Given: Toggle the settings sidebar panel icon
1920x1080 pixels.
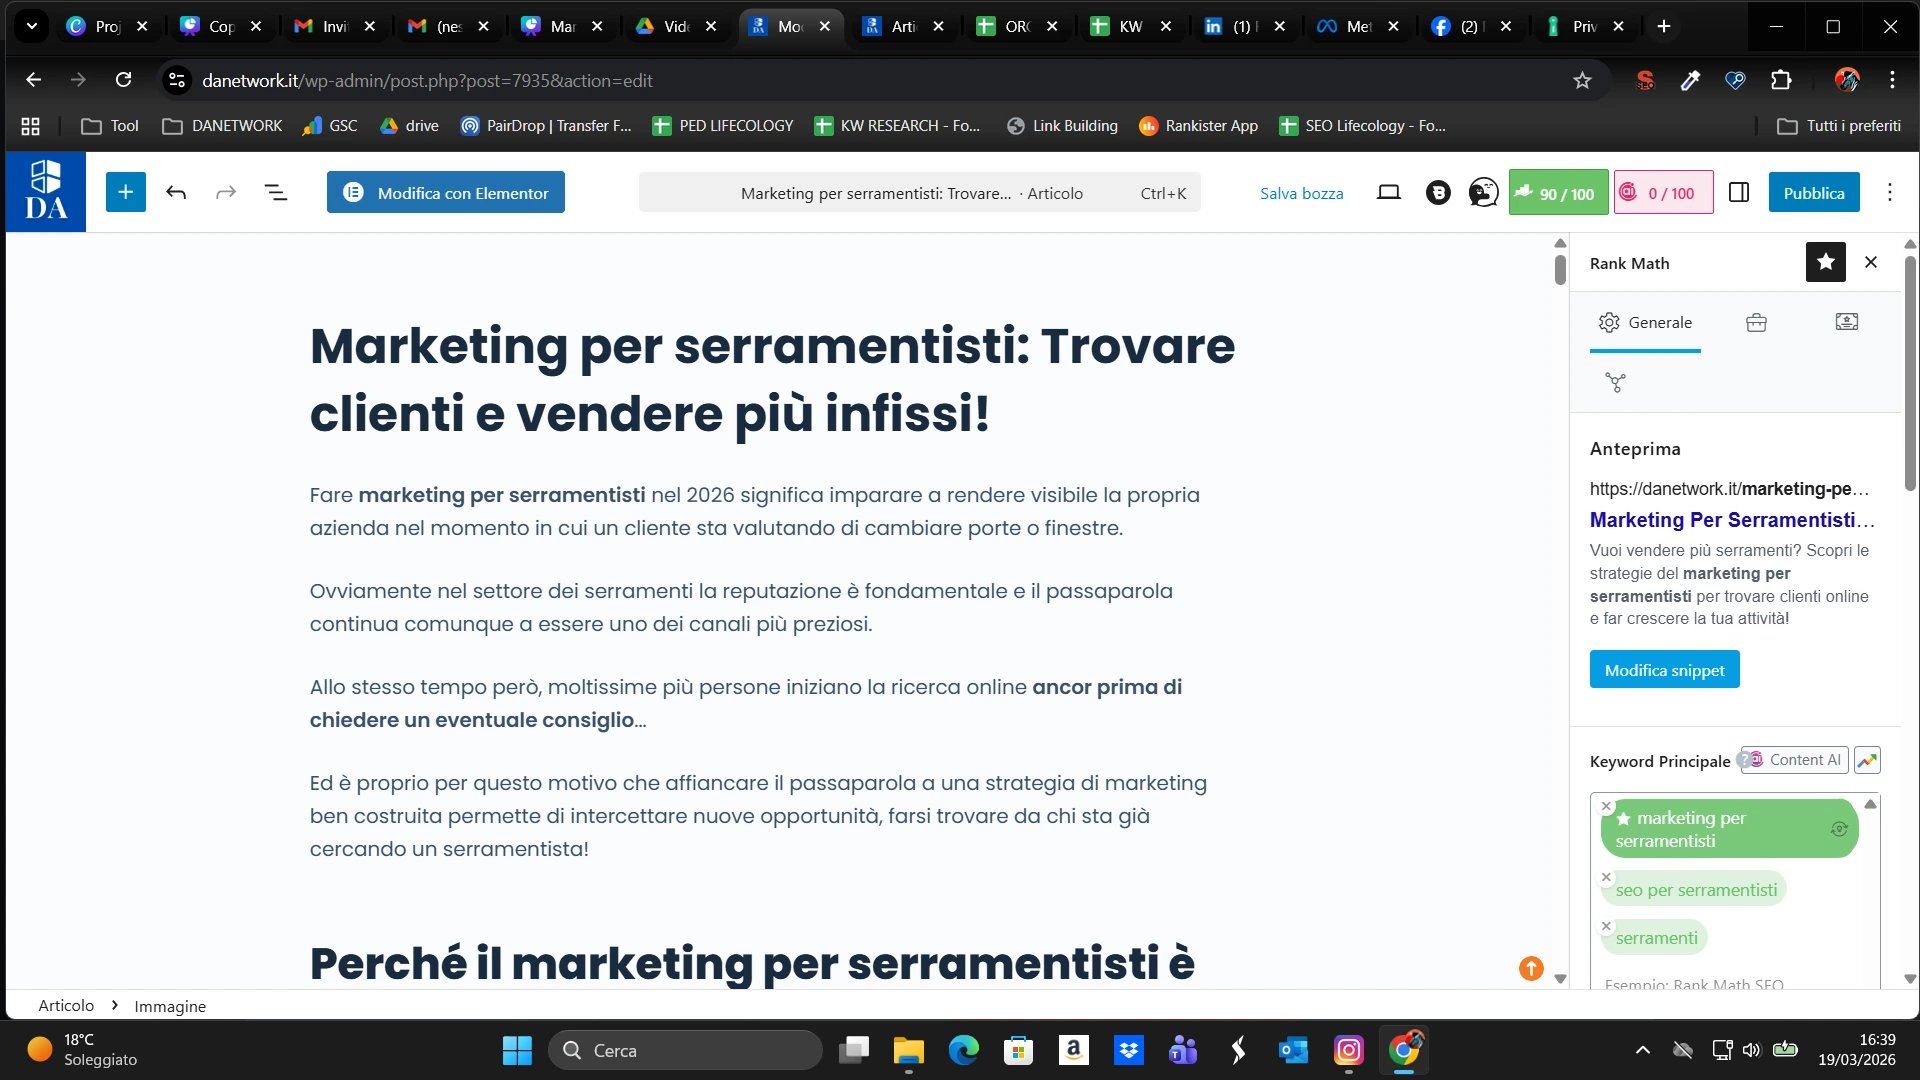Looking at the screenshot, I should coord(1739,192).
